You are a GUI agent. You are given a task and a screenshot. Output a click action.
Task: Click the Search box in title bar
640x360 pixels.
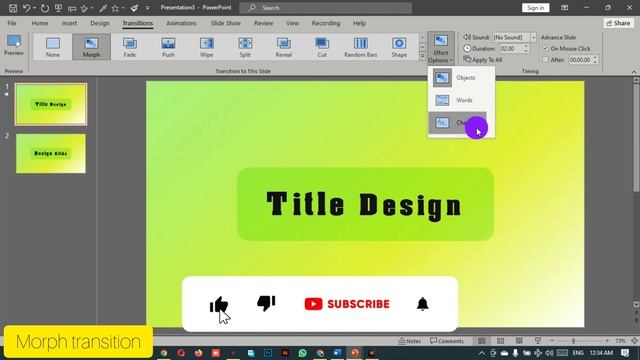click(325, 8)
